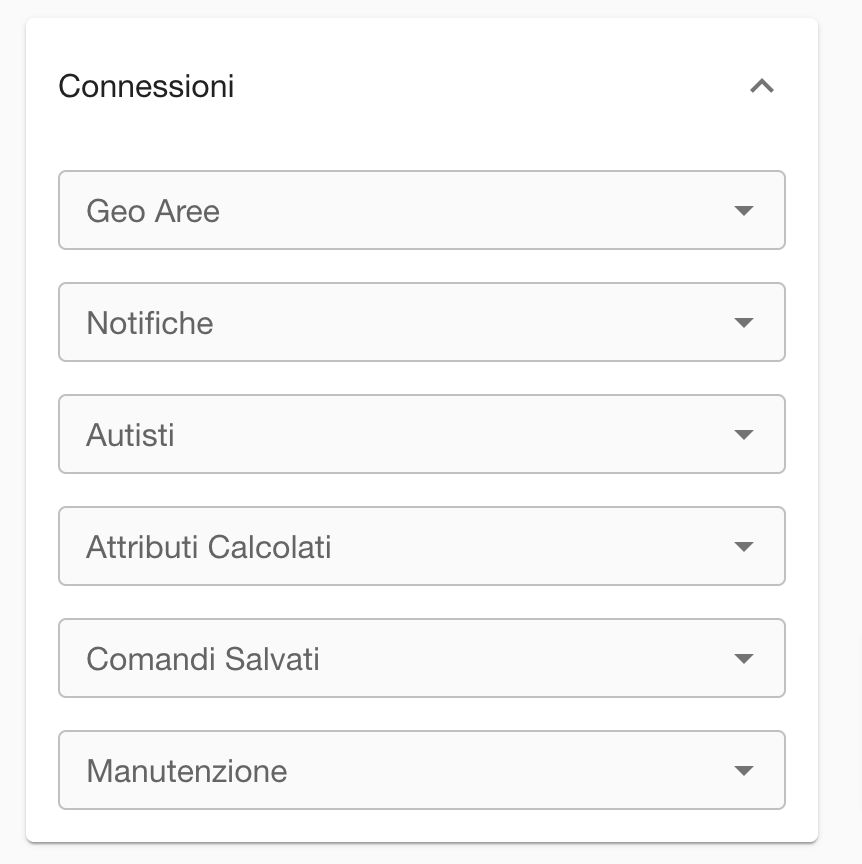Click the Comandi Salvati label text

click(x=203, y=659)
